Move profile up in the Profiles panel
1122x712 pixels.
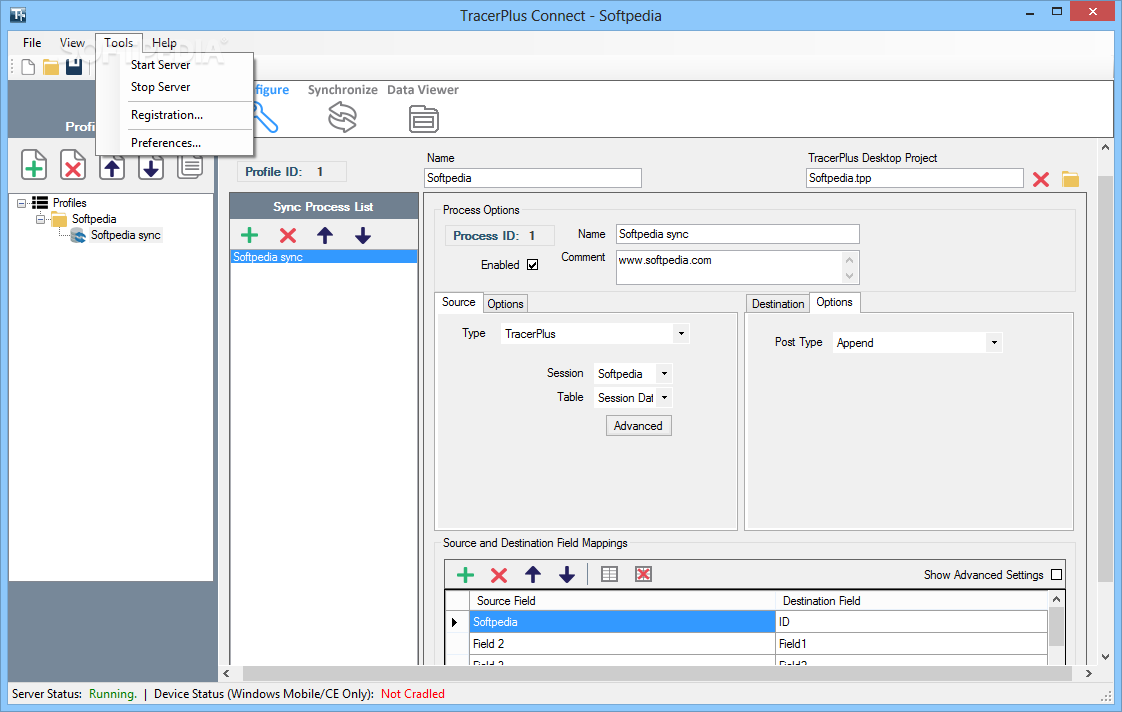pos(112,168)
